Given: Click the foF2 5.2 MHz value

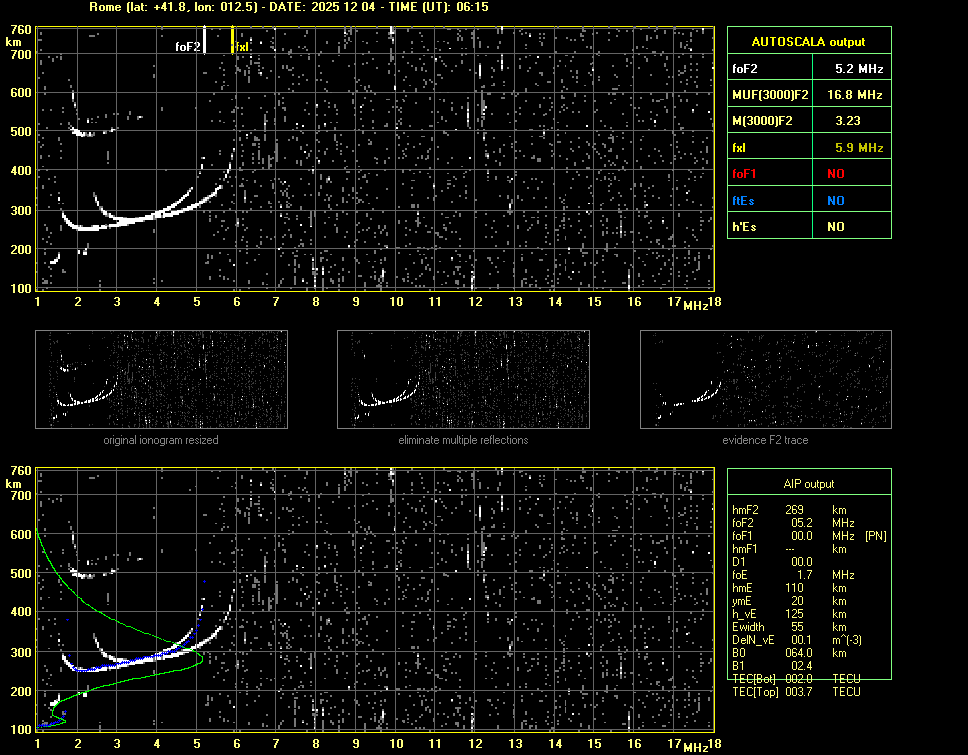Looking at the screenshot, I should pos(859,69).
